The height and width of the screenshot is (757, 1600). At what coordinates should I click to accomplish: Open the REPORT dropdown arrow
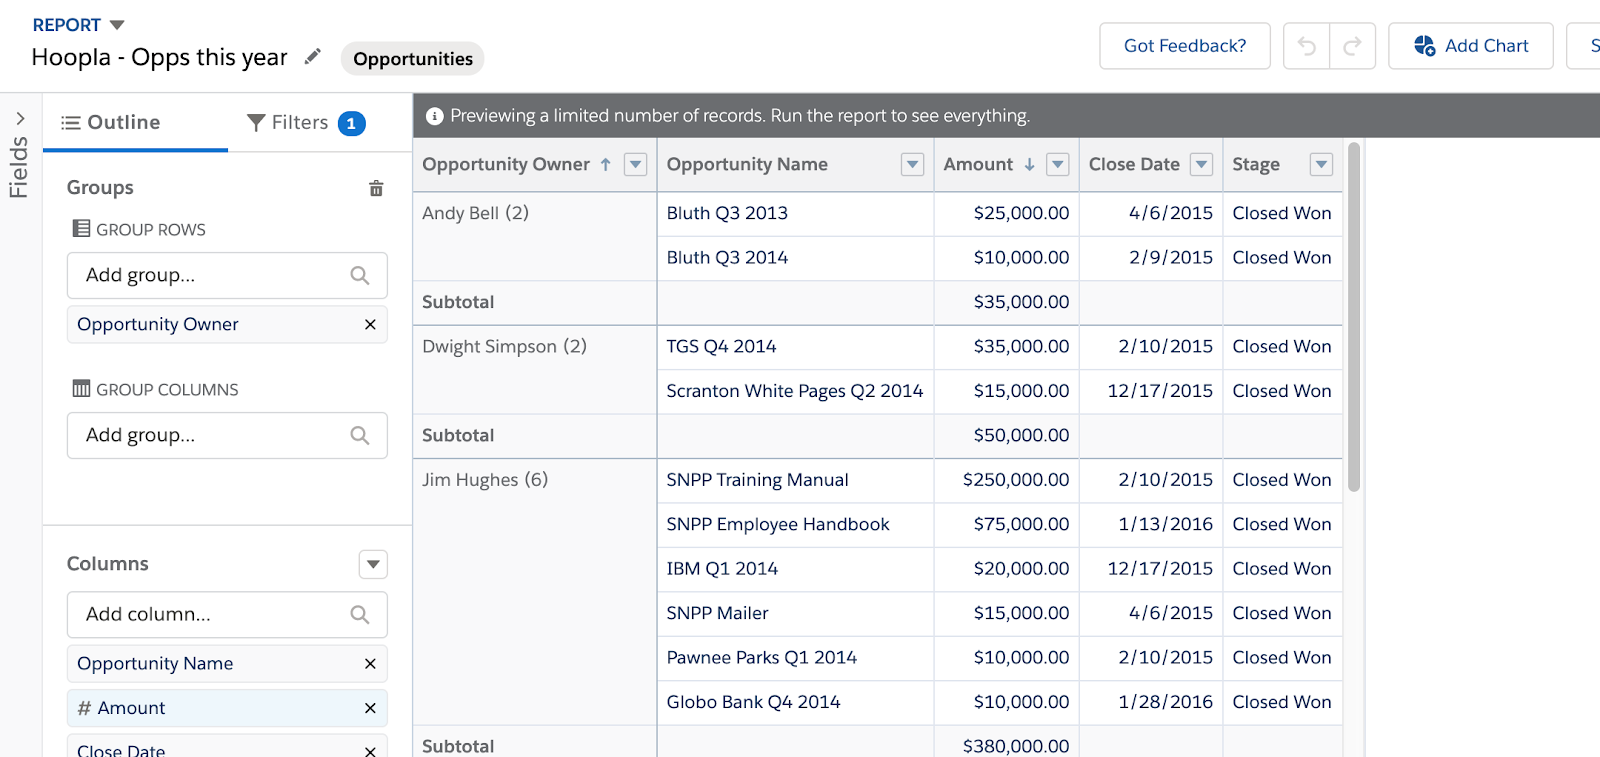pyautogui.click(x=117, y=25)
